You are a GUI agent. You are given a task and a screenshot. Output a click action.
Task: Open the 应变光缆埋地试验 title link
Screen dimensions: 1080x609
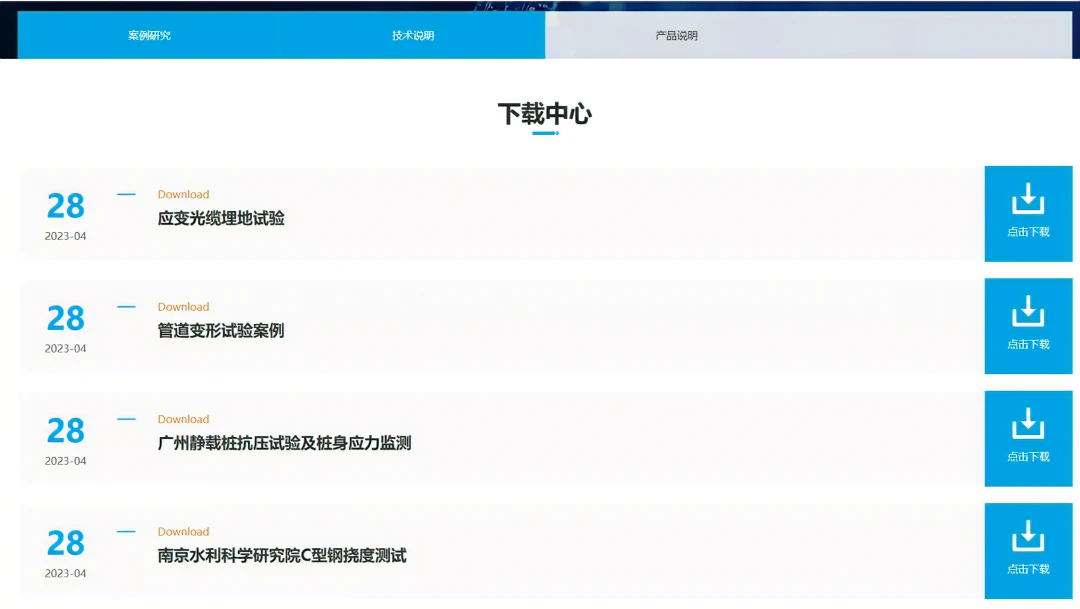[x=221, y=218]
